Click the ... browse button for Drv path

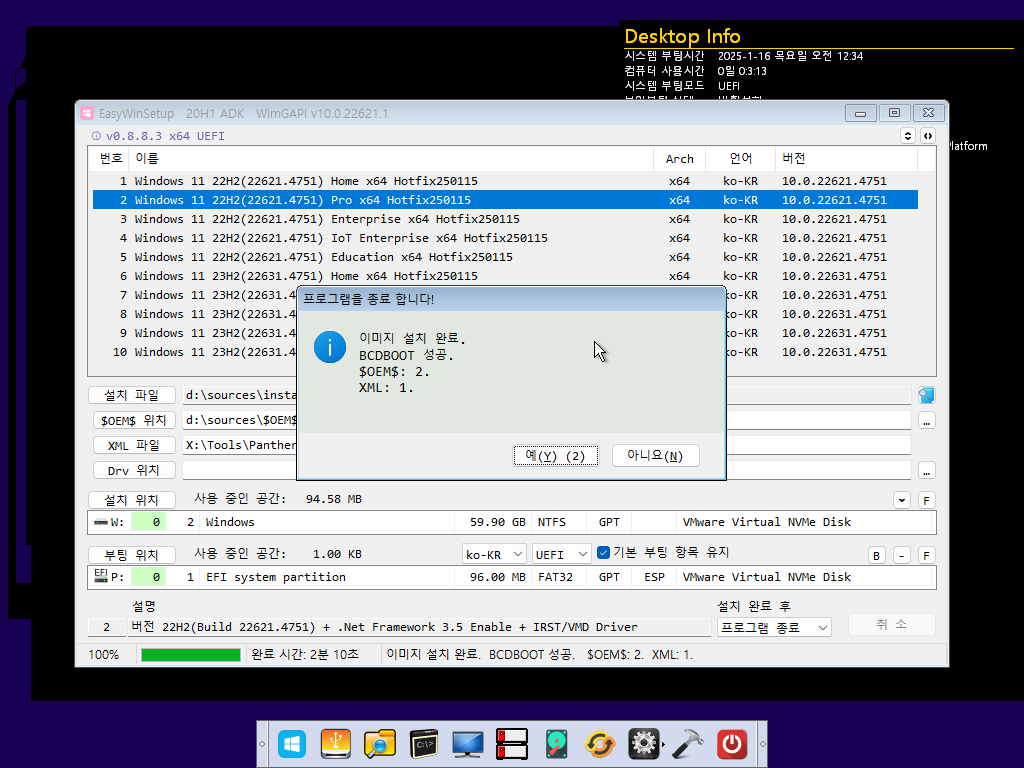pyautogui.click(x=926, y=470)
